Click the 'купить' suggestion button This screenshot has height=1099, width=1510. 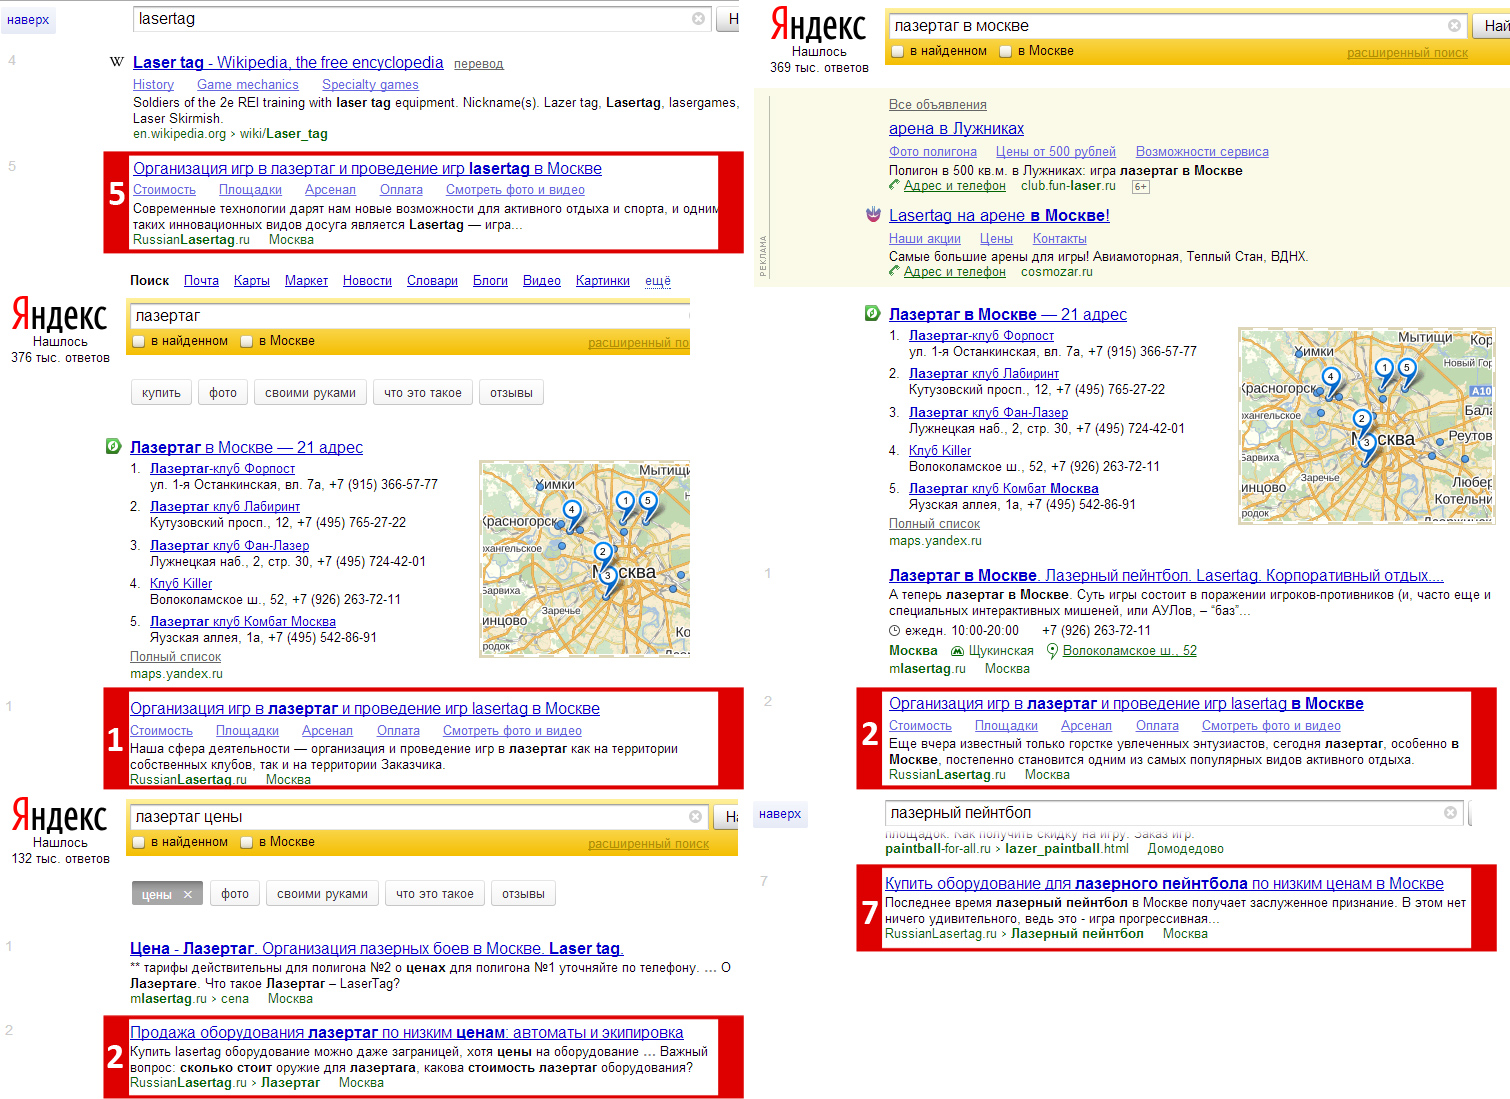point(161,393)
